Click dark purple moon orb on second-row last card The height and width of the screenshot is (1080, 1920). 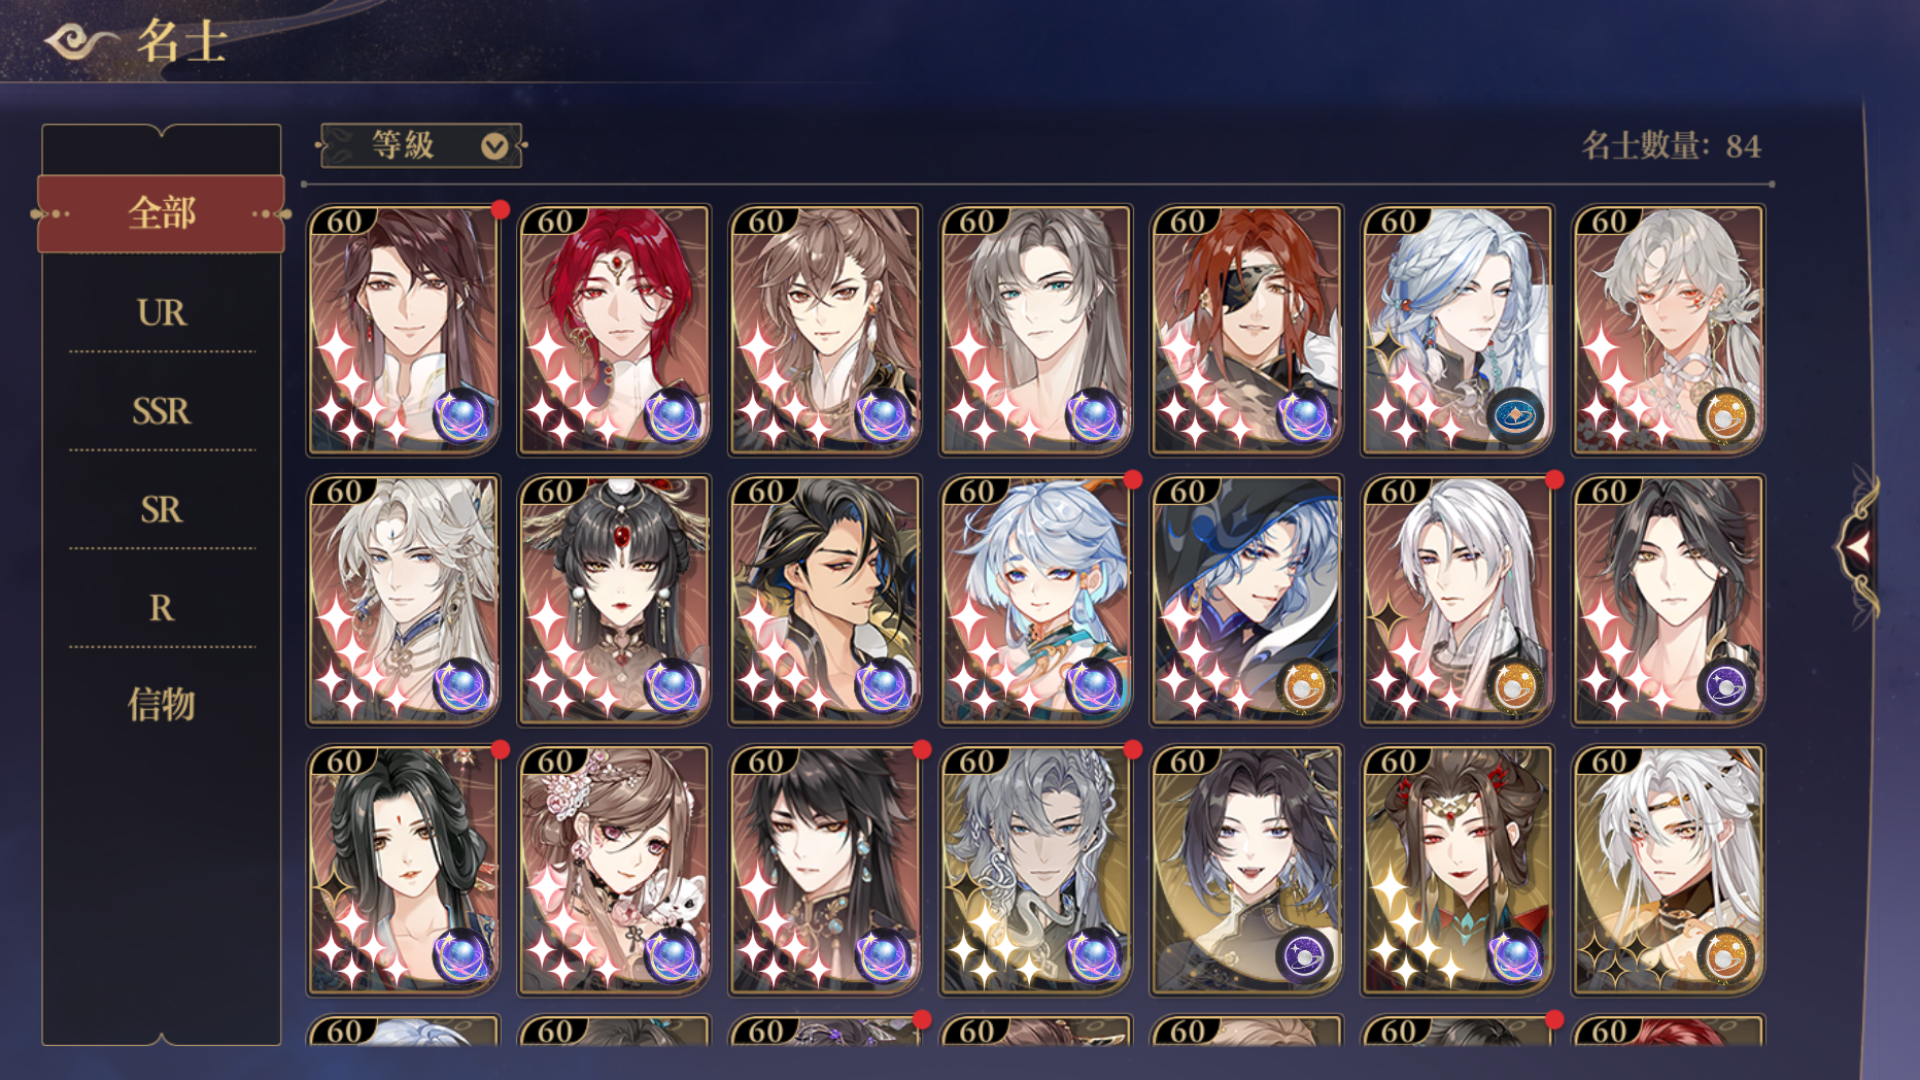[x=1726, y=685]
